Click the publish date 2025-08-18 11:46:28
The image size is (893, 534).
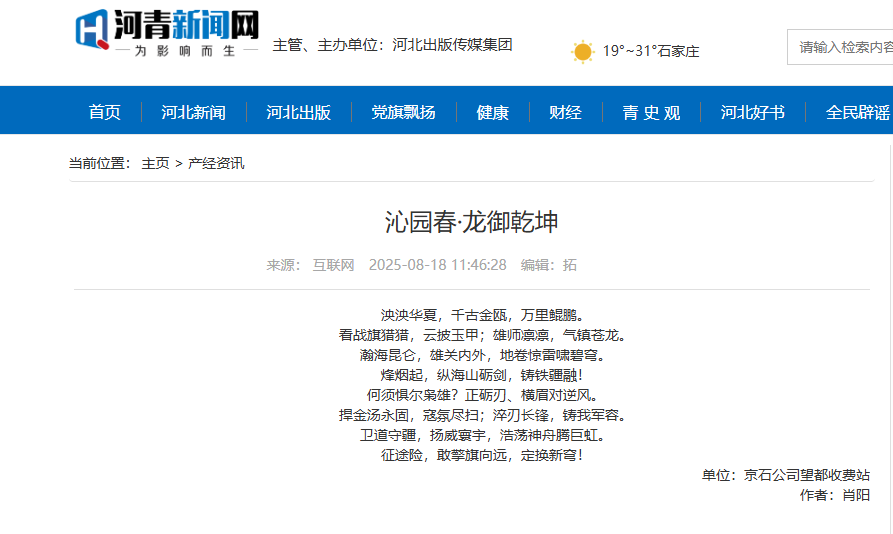437,265
